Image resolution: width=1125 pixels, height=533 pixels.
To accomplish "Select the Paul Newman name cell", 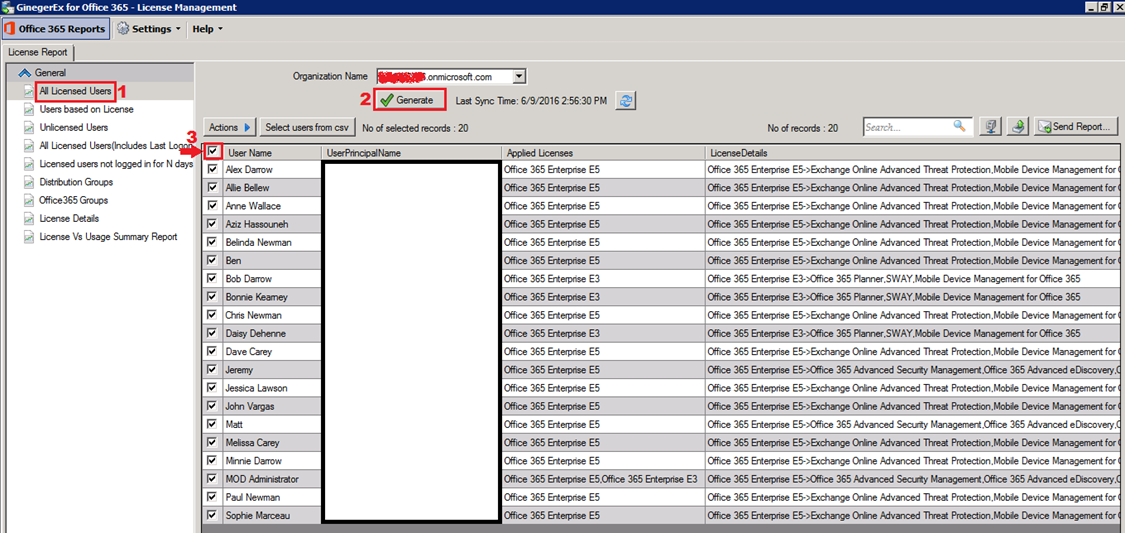I will tap(272, 497).
